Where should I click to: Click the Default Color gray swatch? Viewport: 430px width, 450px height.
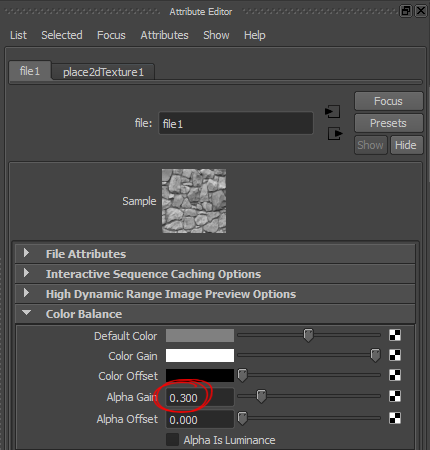[x=200, y=335]
